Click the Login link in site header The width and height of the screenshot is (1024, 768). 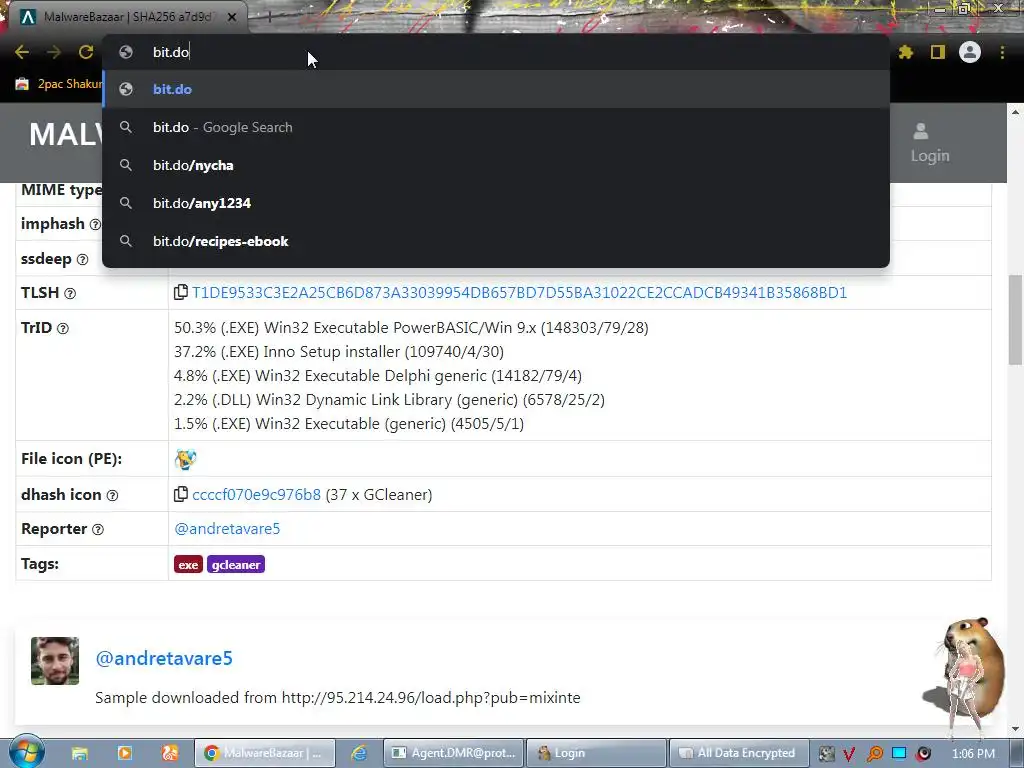point(930,143)
